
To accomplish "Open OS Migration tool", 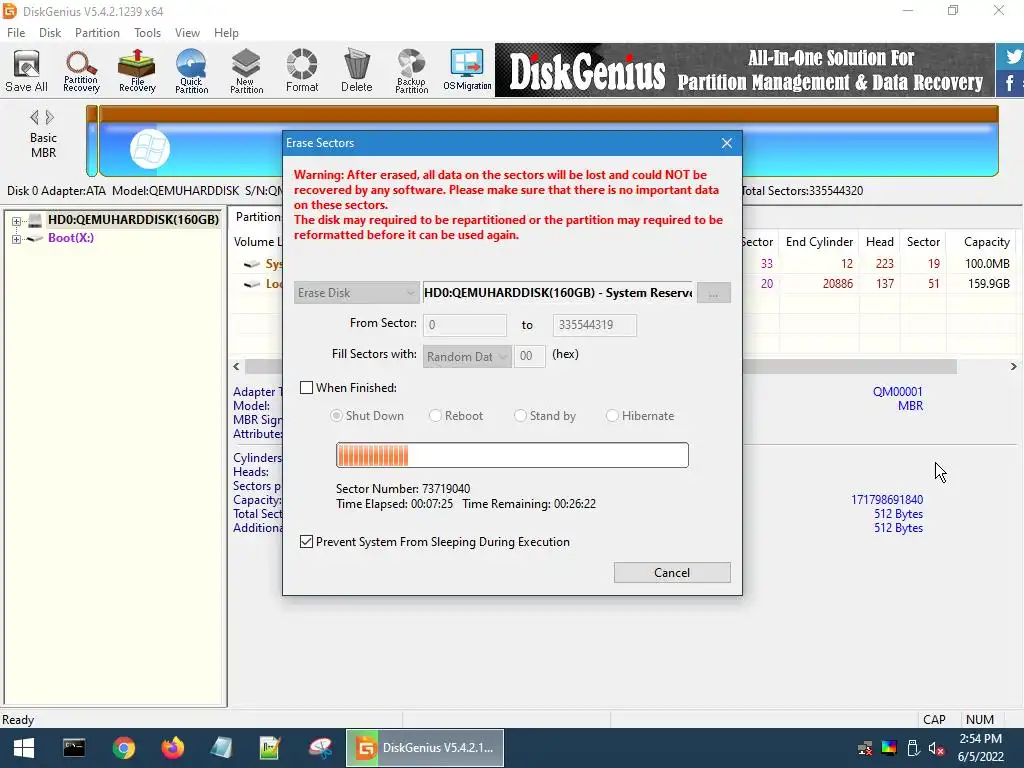I will point(467,71).
